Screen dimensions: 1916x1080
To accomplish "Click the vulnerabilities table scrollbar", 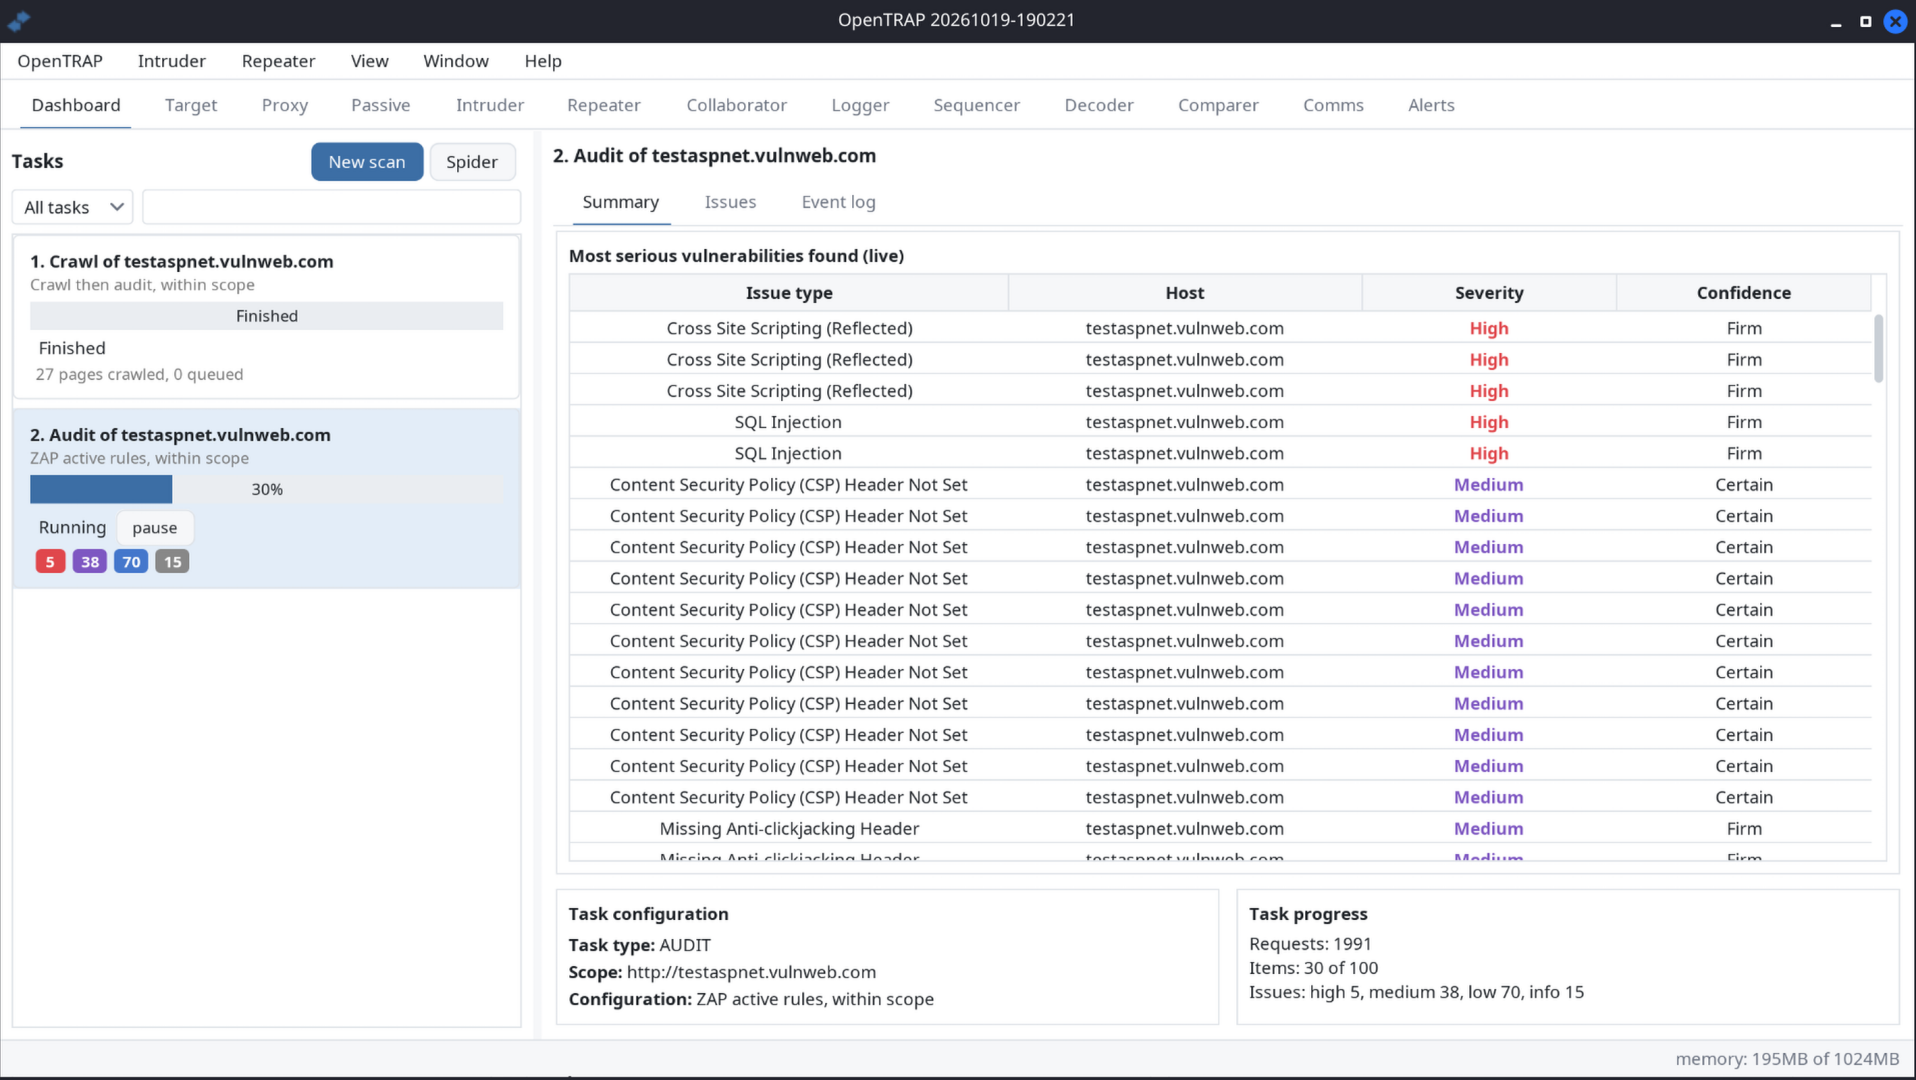I will click(1878, 348).
